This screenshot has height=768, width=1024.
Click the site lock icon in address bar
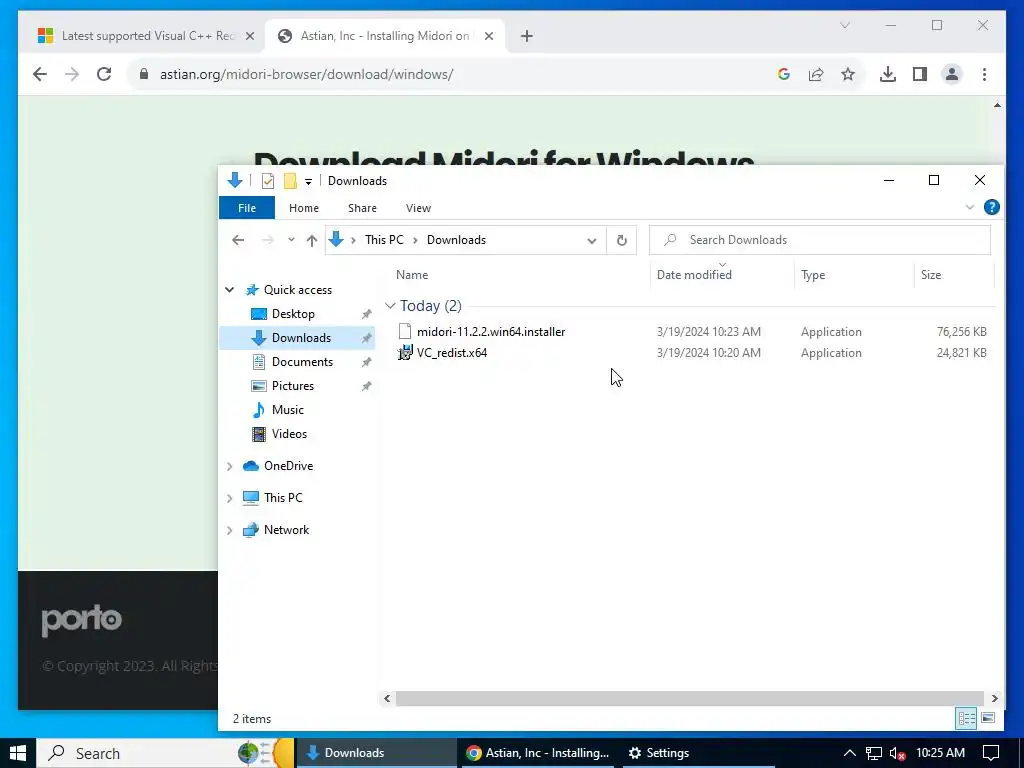click(144, 74)
